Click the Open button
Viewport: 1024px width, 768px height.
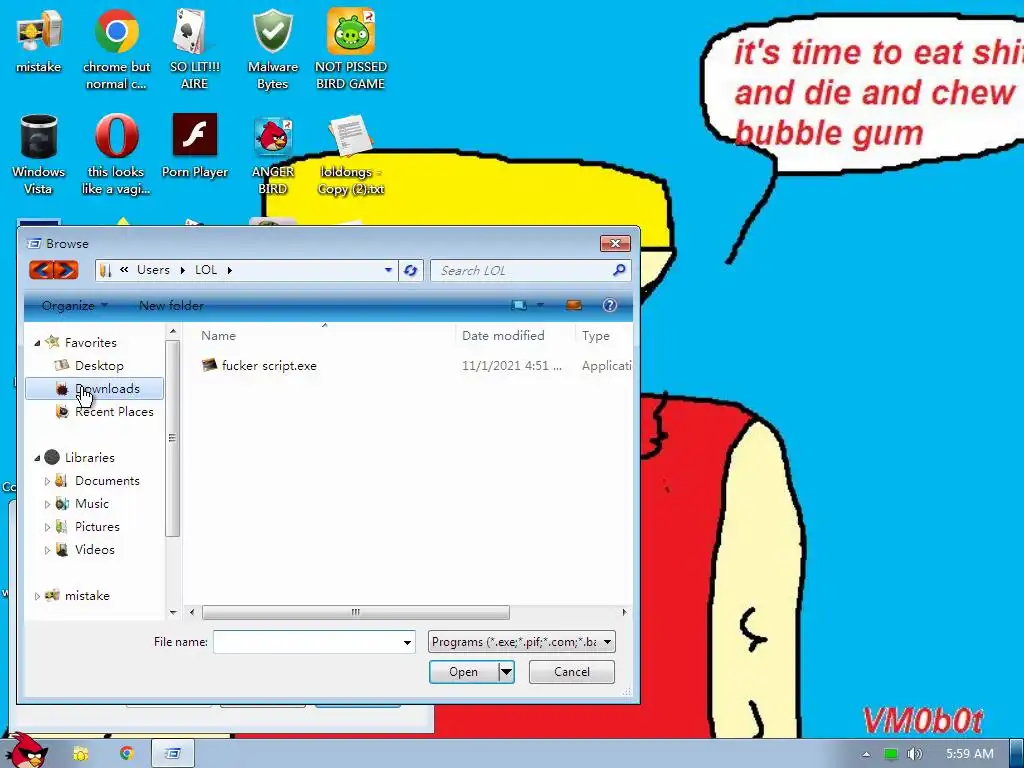coord(464,671)
